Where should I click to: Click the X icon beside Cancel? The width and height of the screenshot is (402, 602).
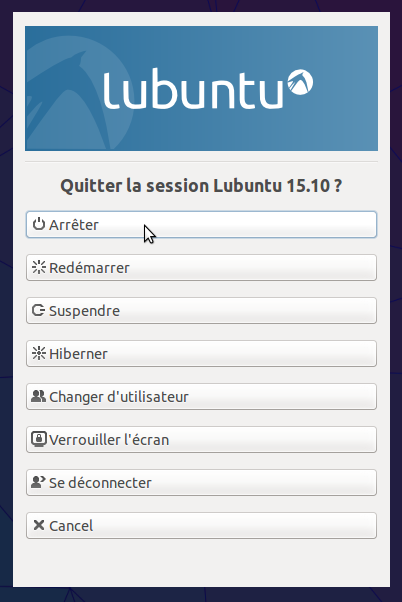coord(39,525)
